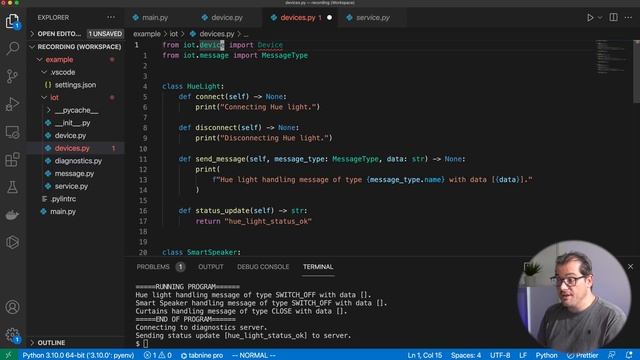
Task: Expand the Open Editors section
Action: click(x=76, y=33)
